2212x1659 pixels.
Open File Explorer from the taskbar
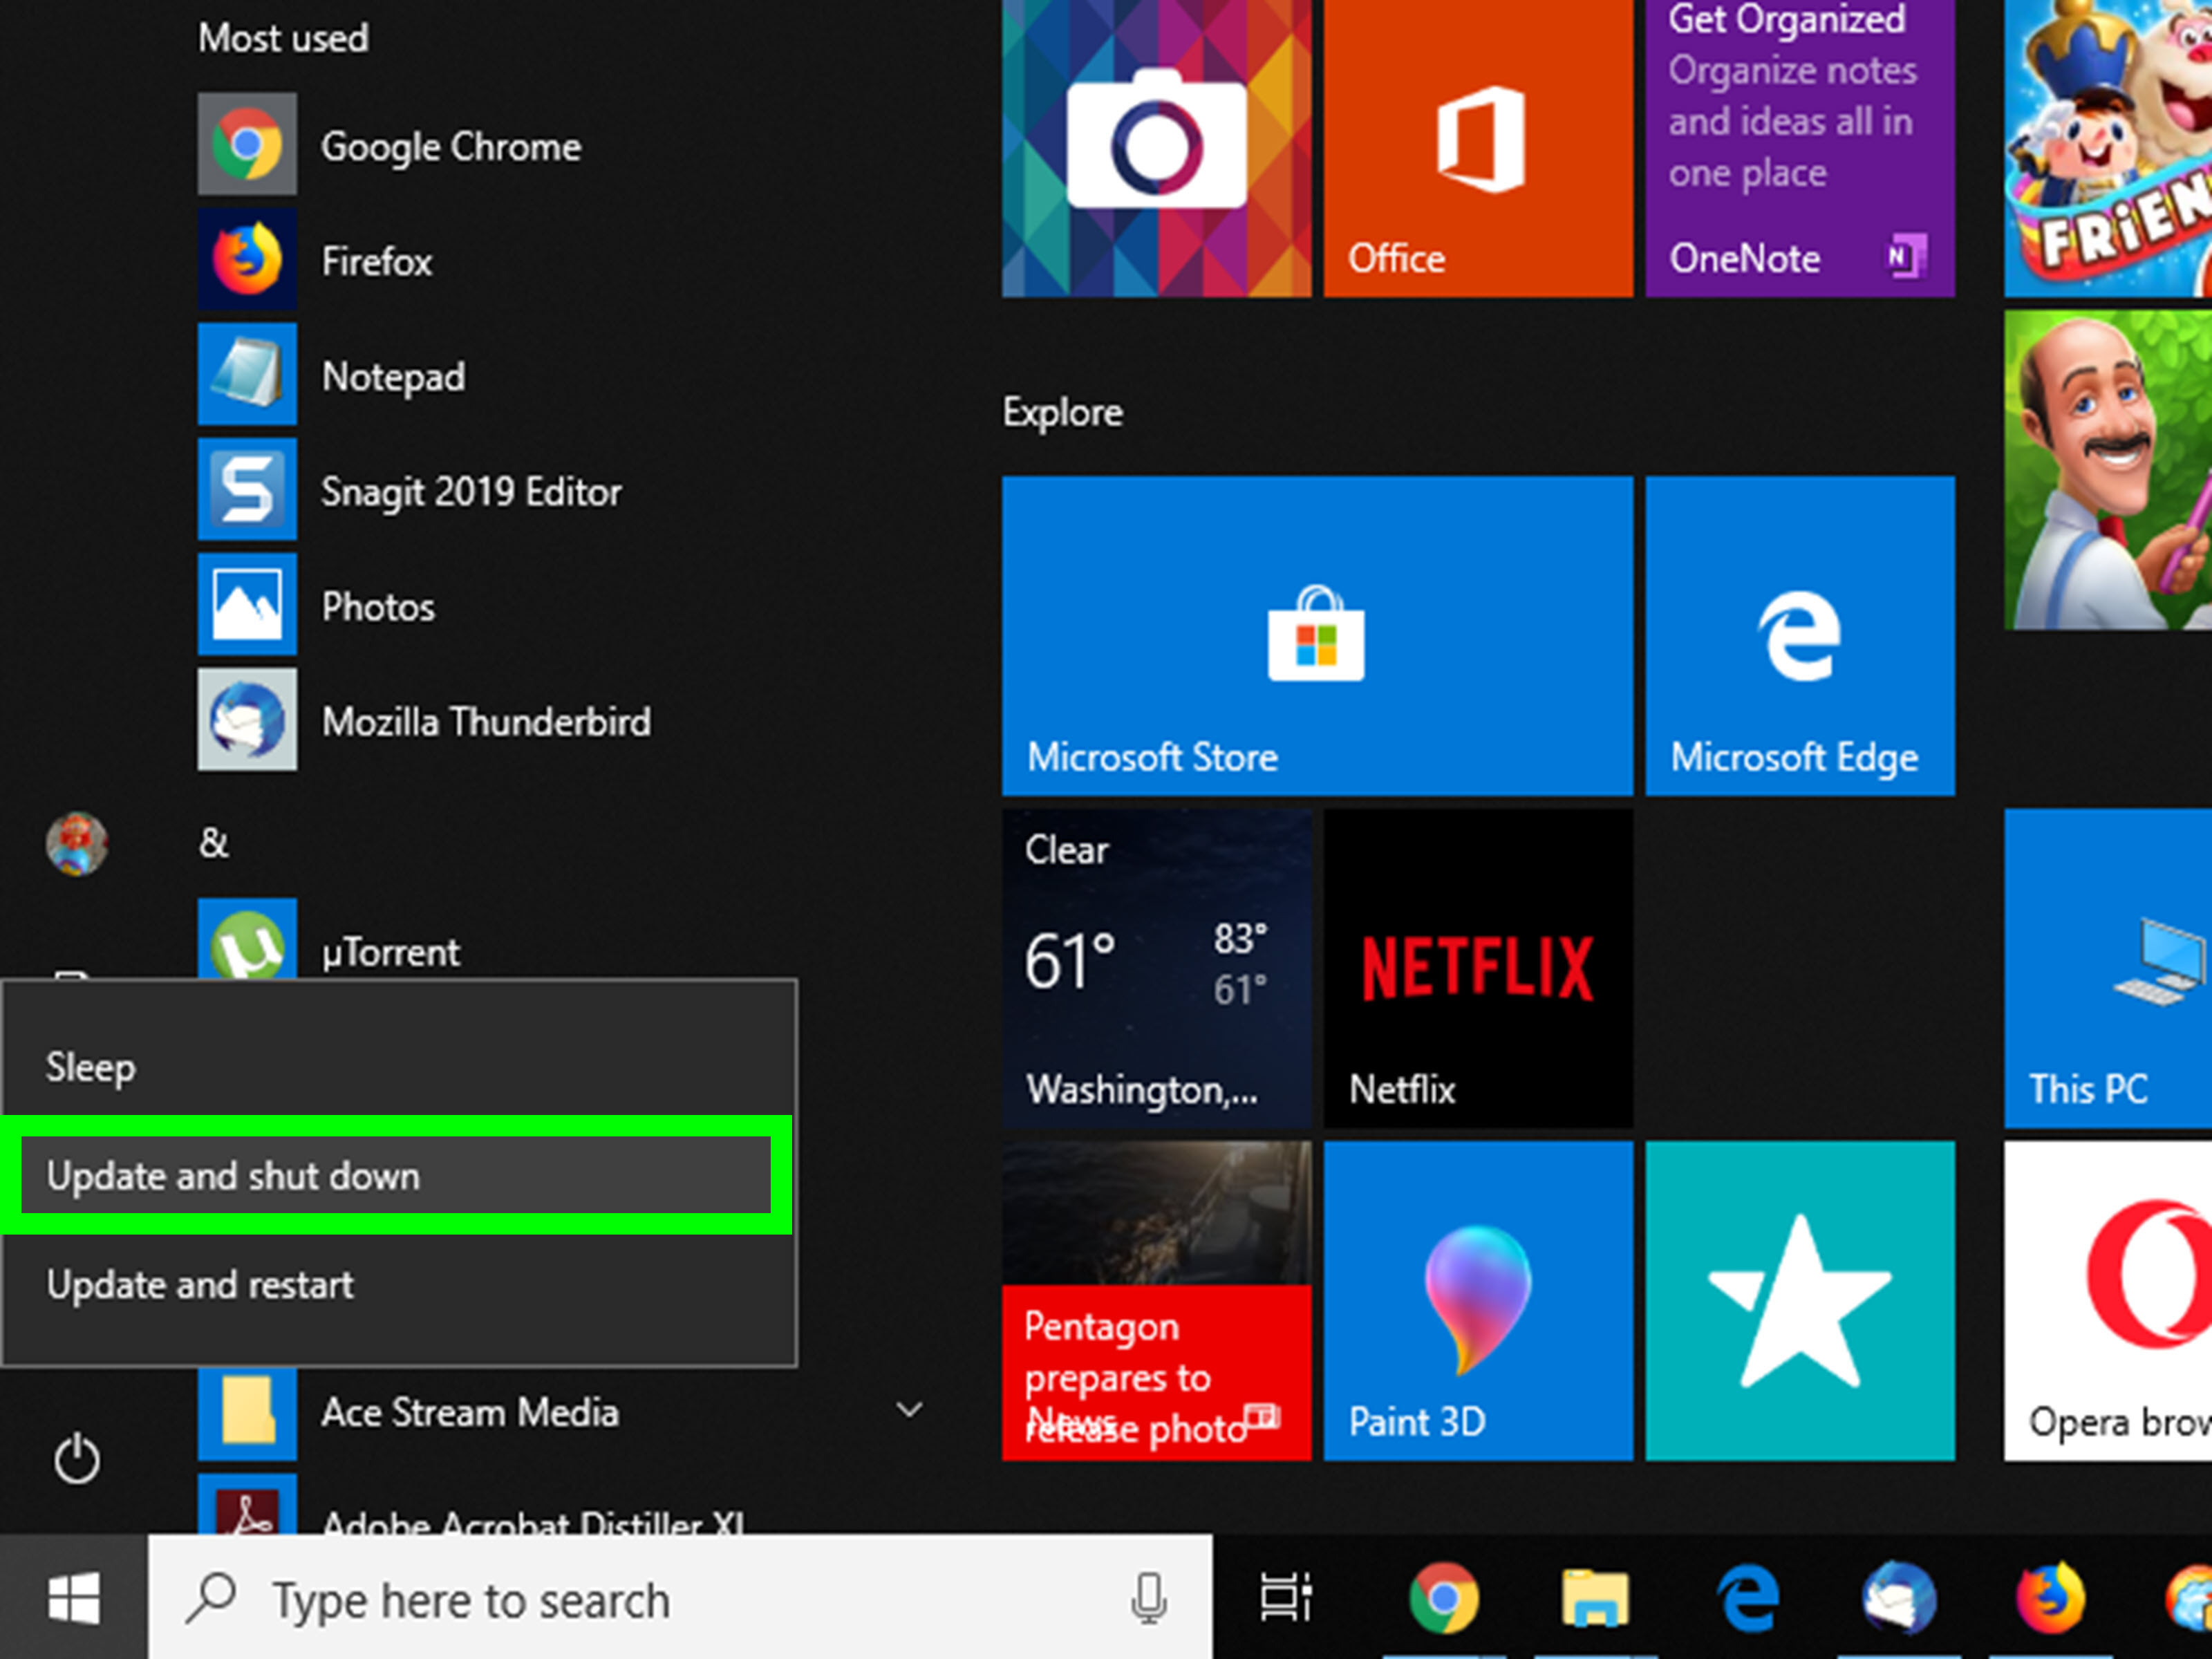[x=1595, y=1598]
